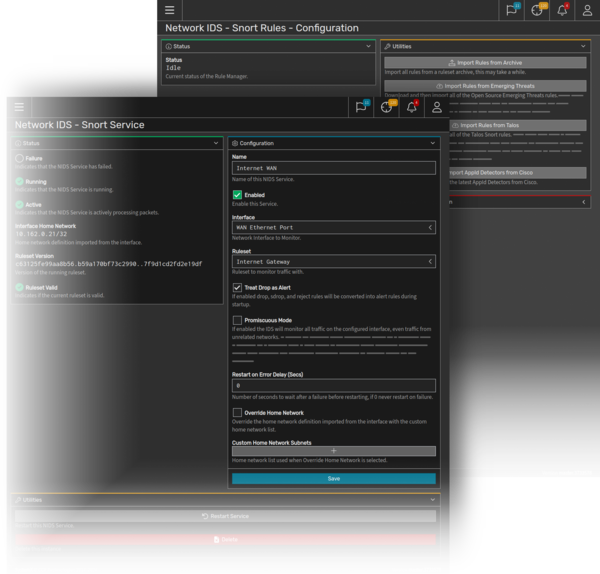
Task: Collapse the Configuration panel in Snort Service
Action: (431, 143)
